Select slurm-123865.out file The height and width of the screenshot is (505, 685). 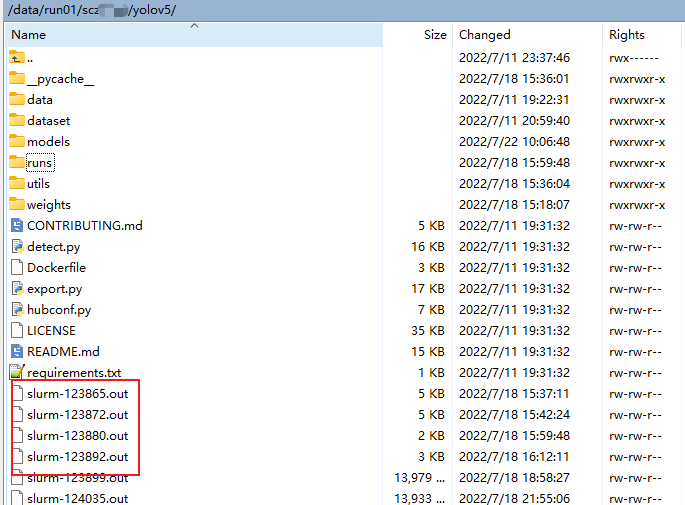(x=77, y=393)
